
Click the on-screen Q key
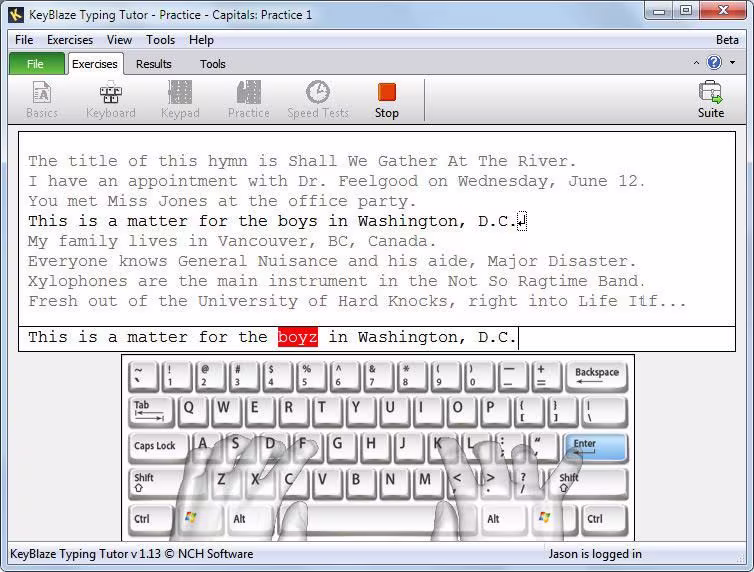coord(192,411)
